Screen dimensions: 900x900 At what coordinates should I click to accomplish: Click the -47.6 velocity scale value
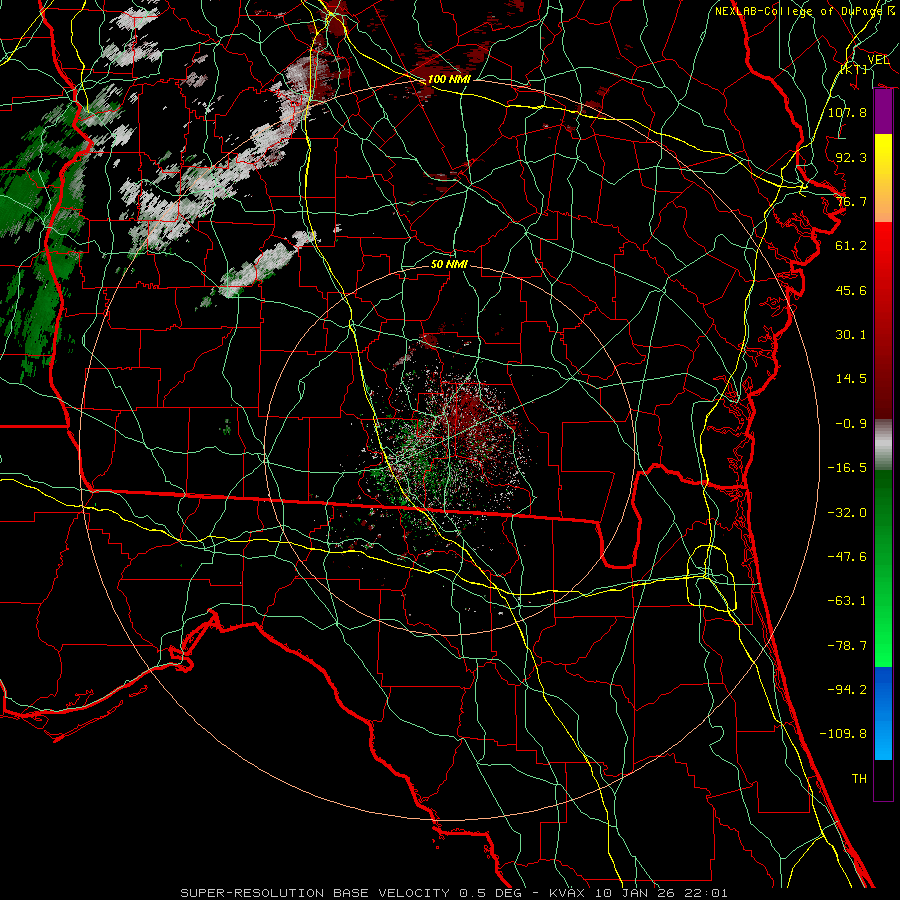[847, 557]
